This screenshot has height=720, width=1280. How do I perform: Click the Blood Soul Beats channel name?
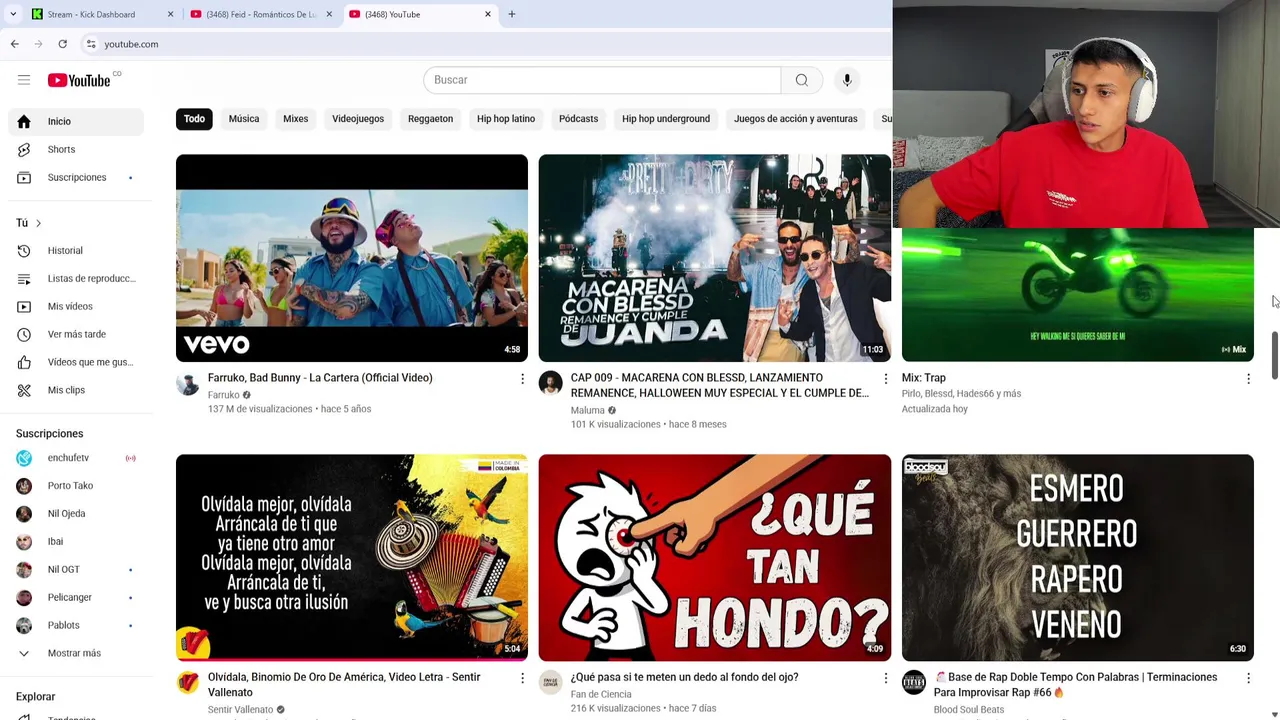coord(969,710)
